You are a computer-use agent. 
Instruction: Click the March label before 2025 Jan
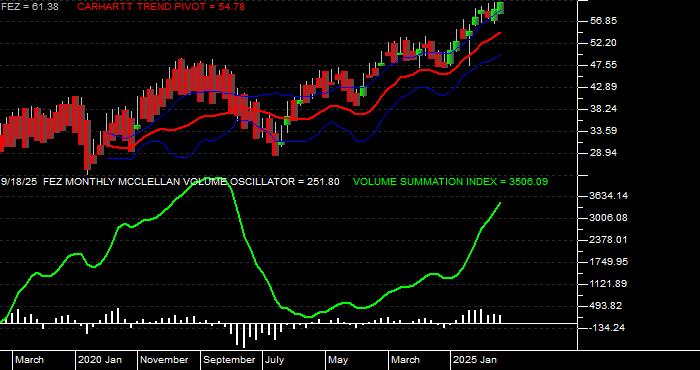click(406, 360)
